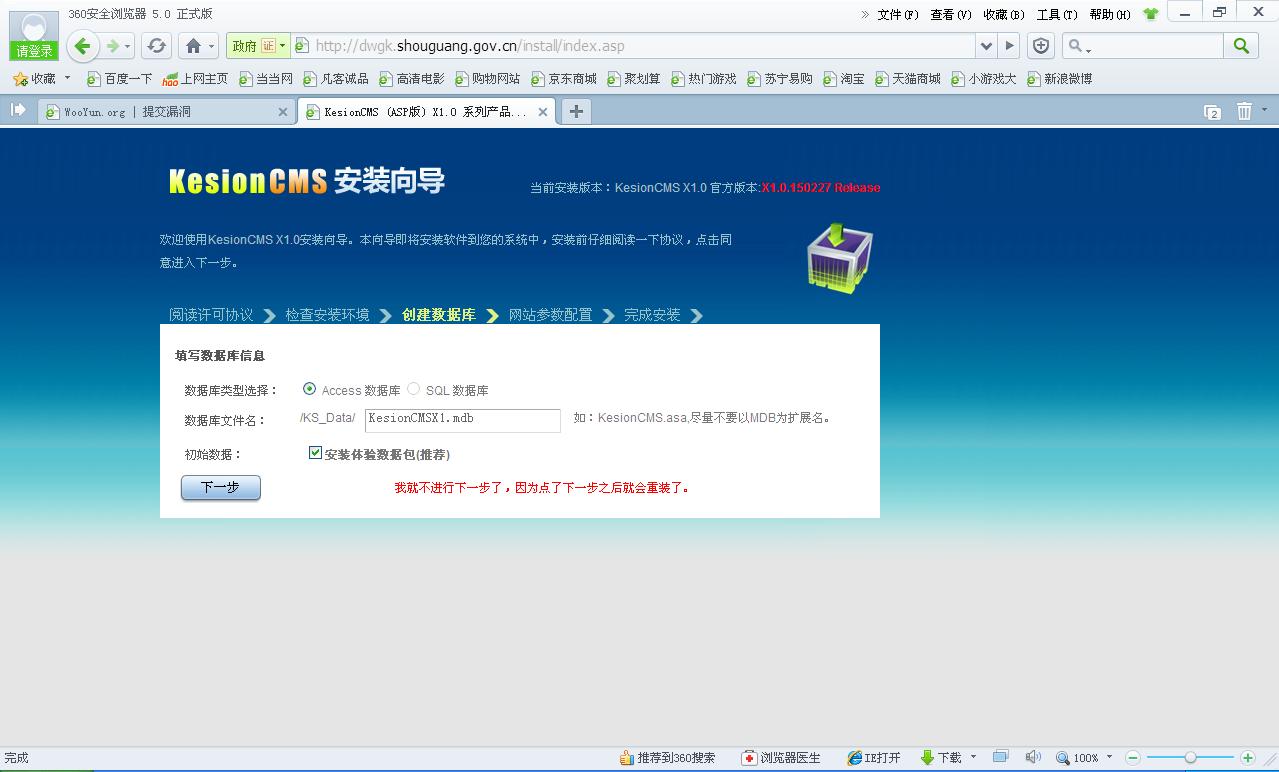Open a new tab with plus button

[x=576, y=111]
